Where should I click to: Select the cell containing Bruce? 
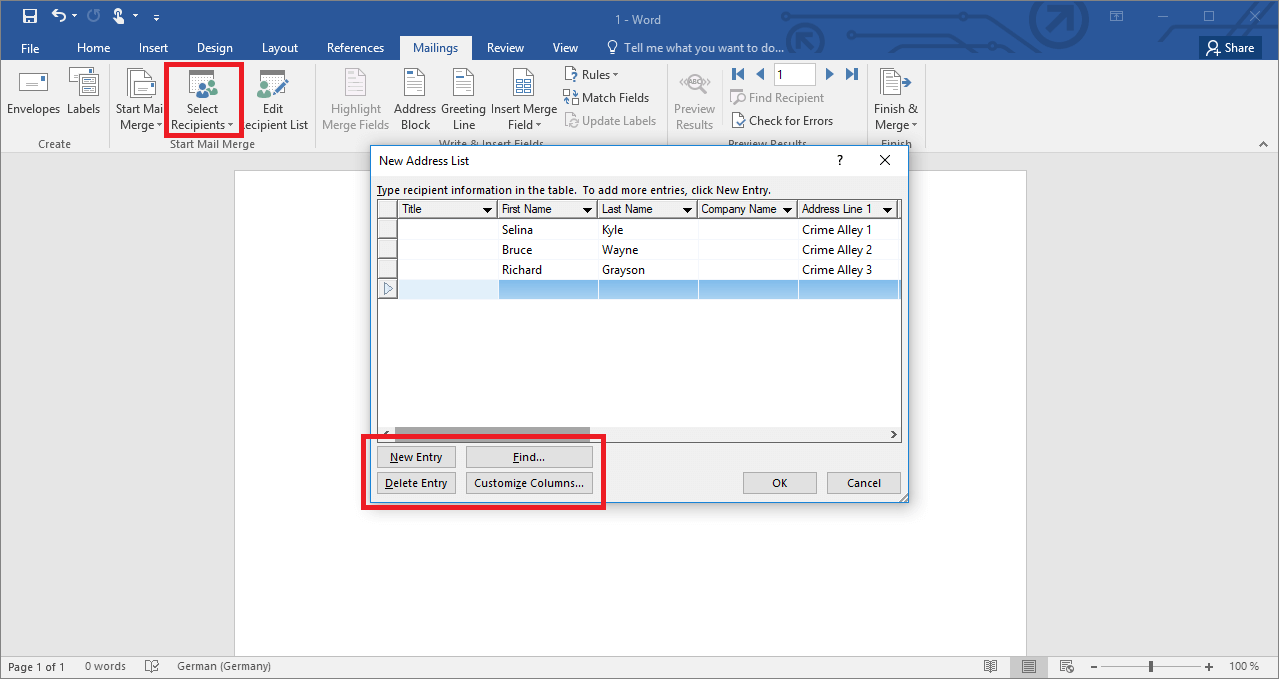(547, 250)
